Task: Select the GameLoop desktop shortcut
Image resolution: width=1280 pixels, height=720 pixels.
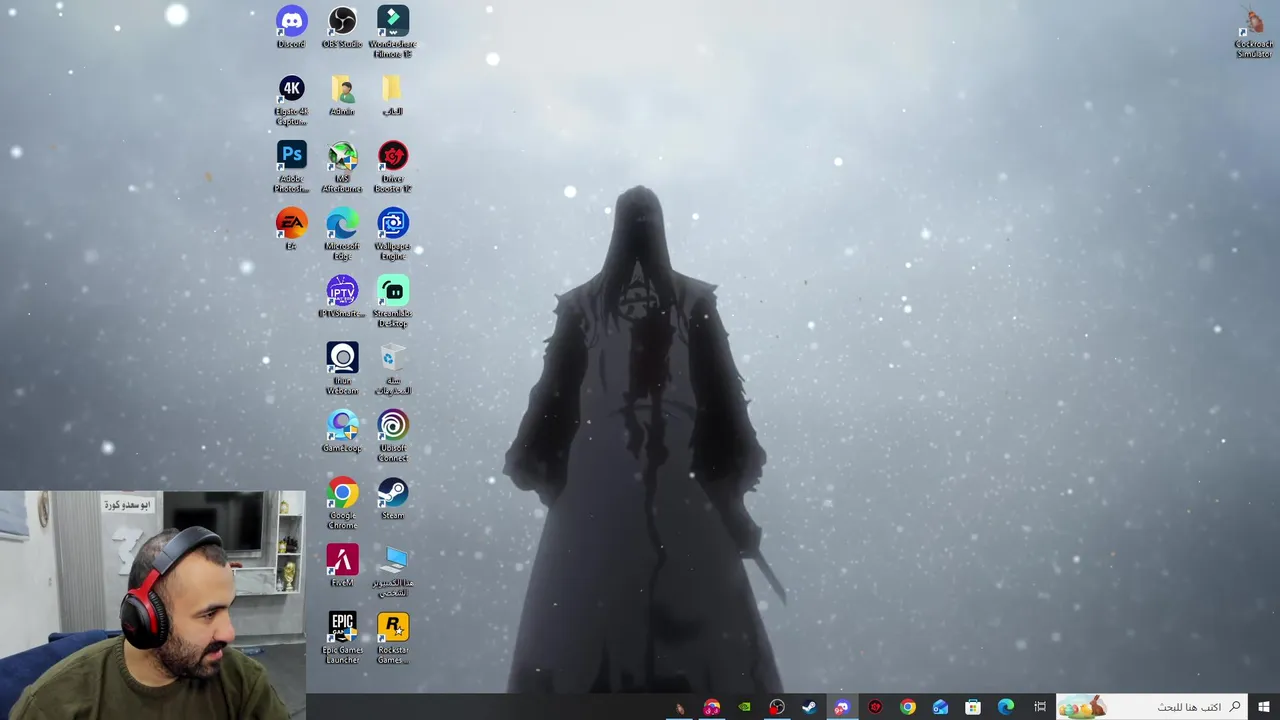Action: pyautogui.click(x=342, y=432)
